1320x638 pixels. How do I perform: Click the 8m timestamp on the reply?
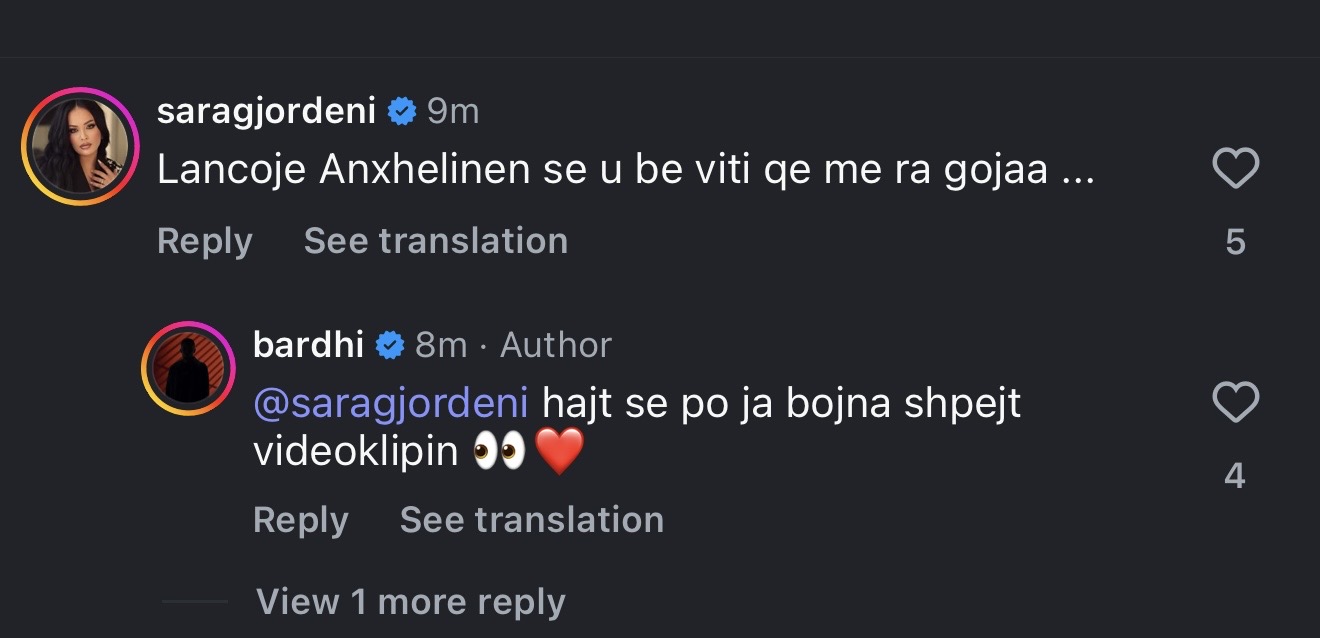441,346
